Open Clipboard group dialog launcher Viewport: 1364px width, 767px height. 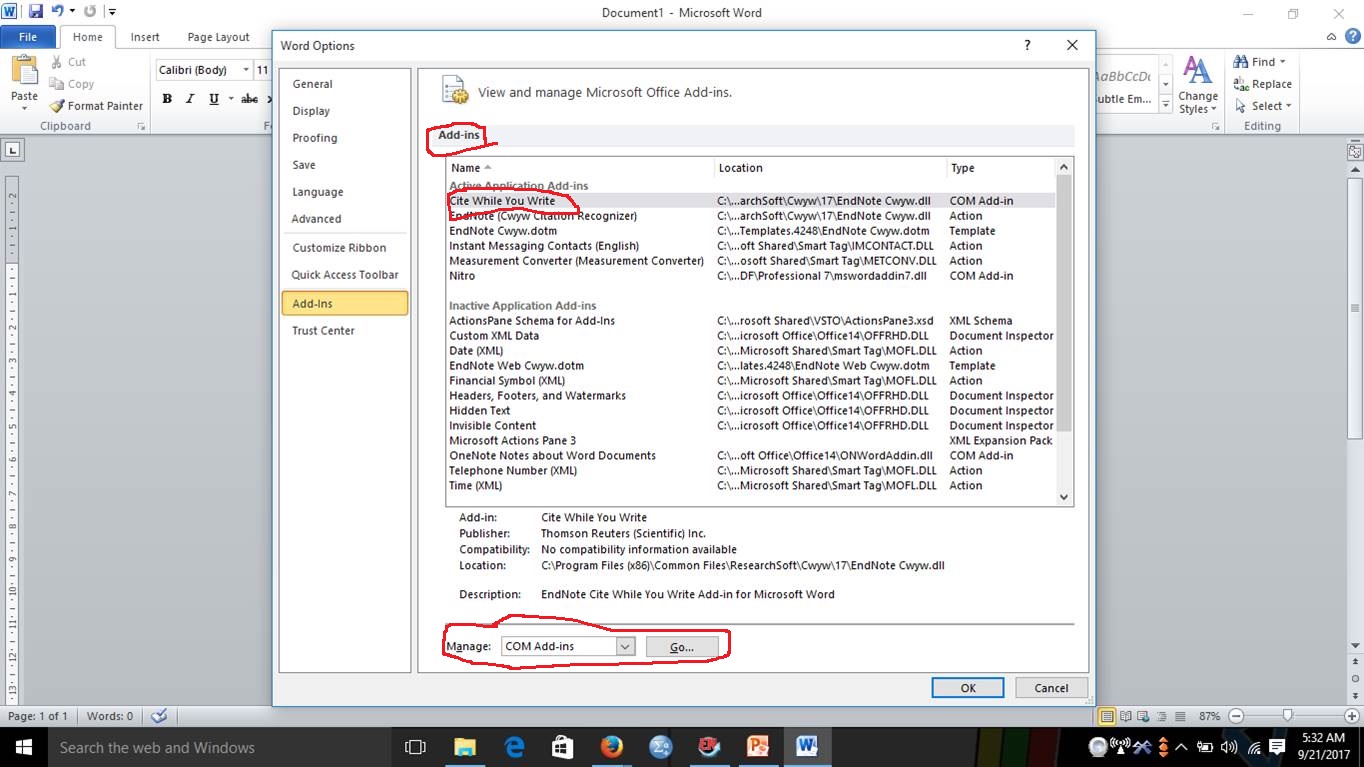tap(141, 127)
